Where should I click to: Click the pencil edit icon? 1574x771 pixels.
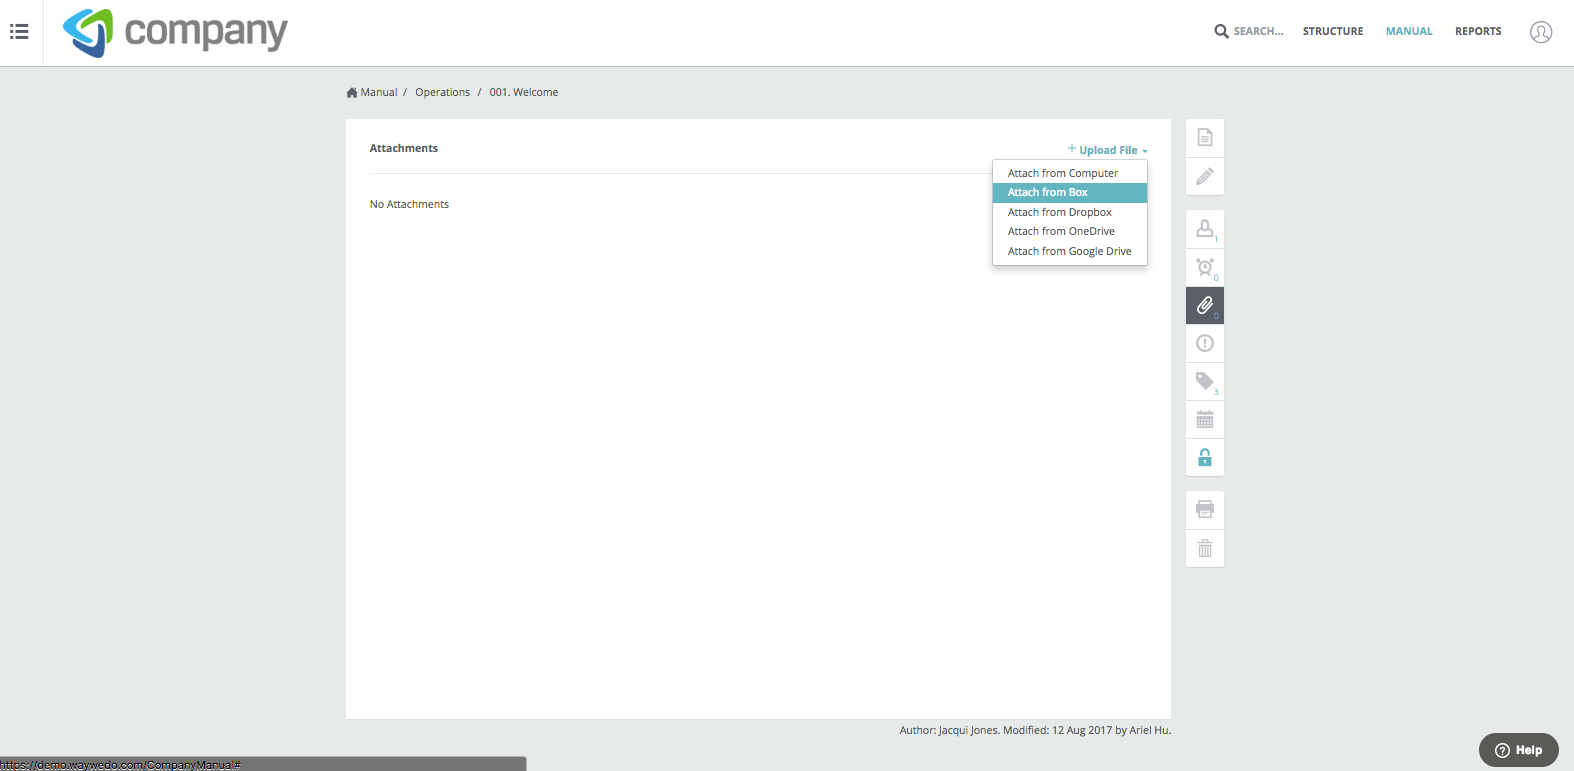(x=1205, y=177)
